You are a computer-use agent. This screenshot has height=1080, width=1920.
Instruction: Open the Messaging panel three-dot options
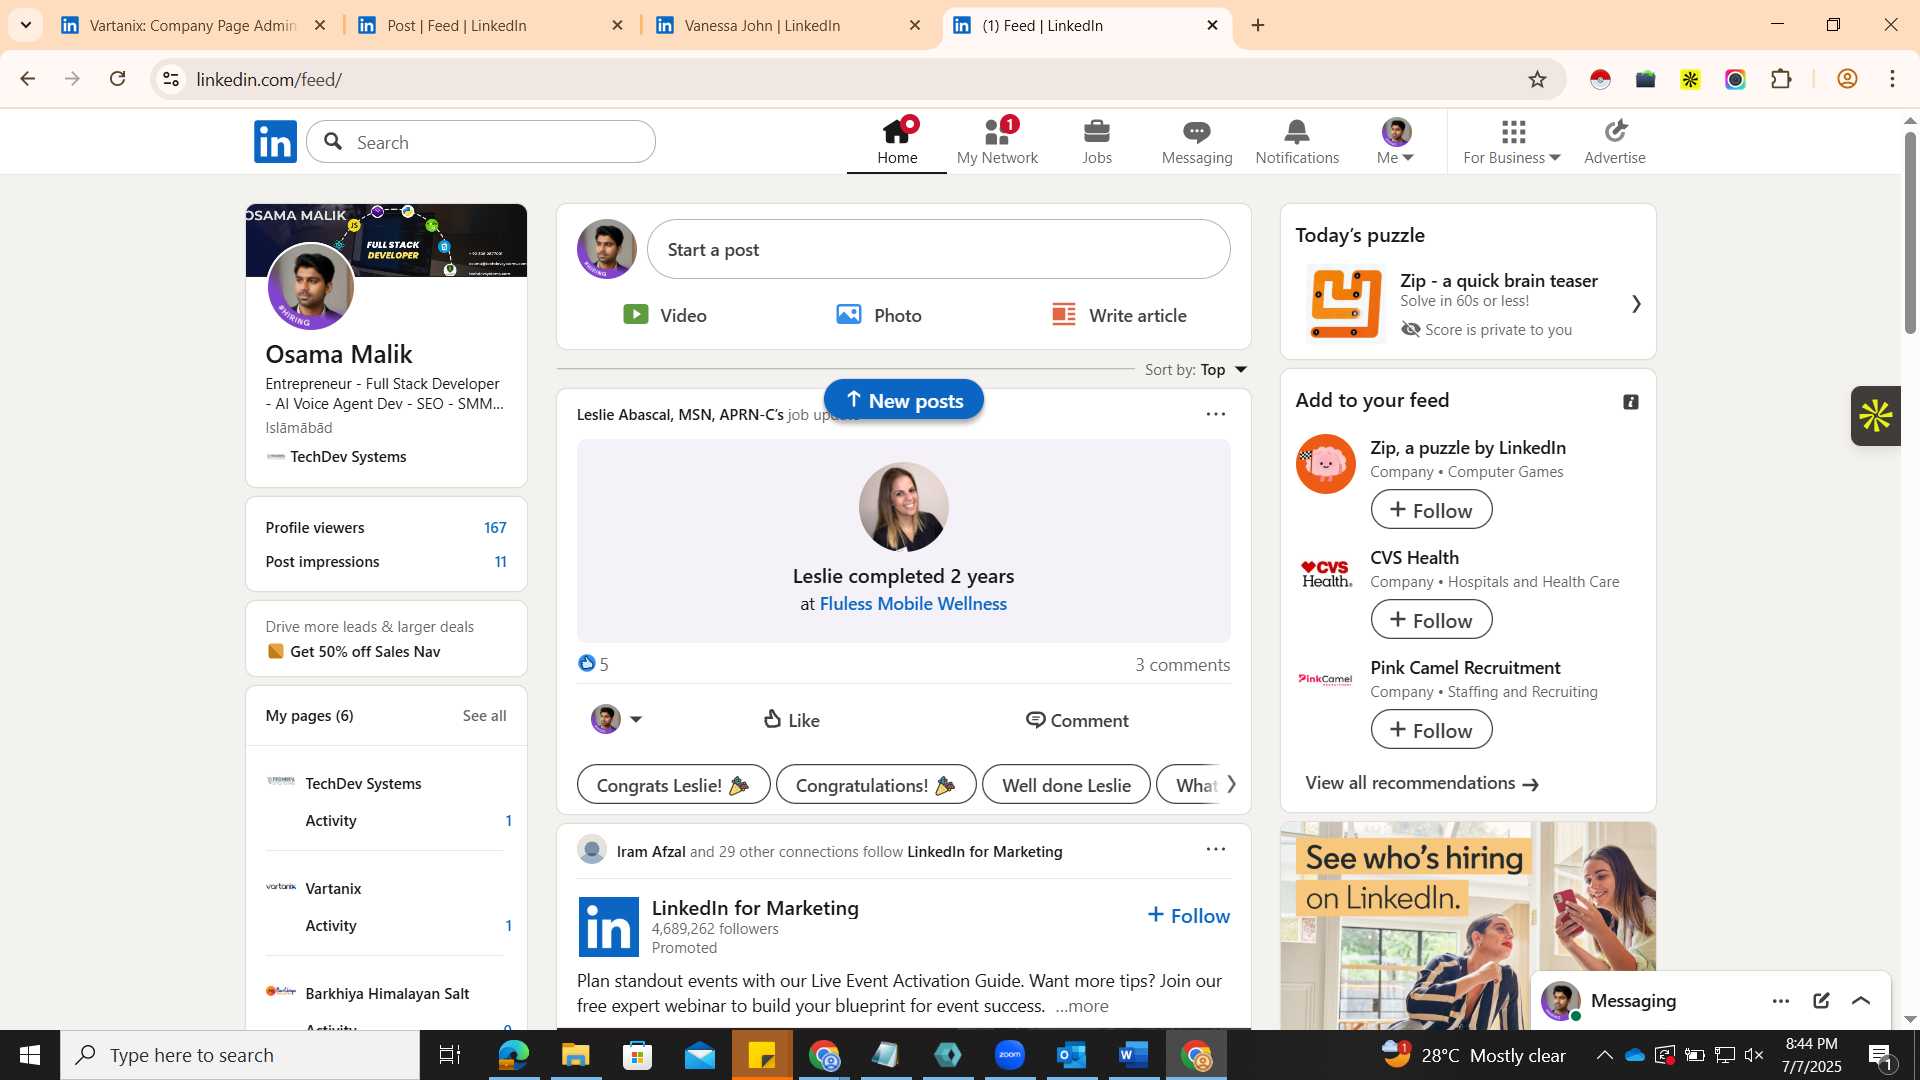(1781, 1001)
